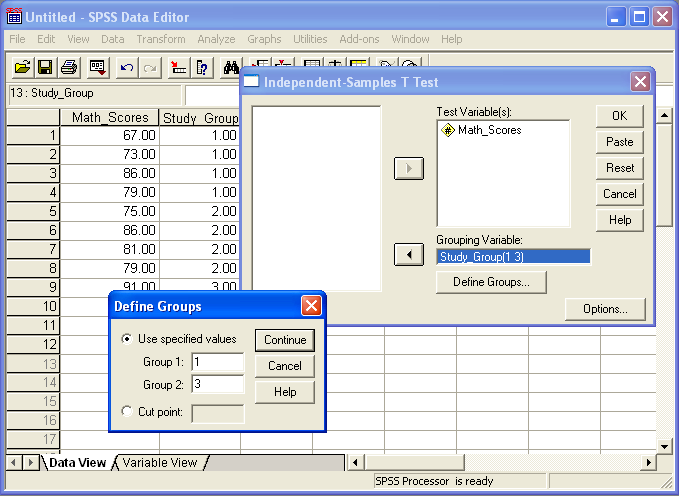
Task: Click OK in the T Test dialog
Action: (x=620, y=116)
